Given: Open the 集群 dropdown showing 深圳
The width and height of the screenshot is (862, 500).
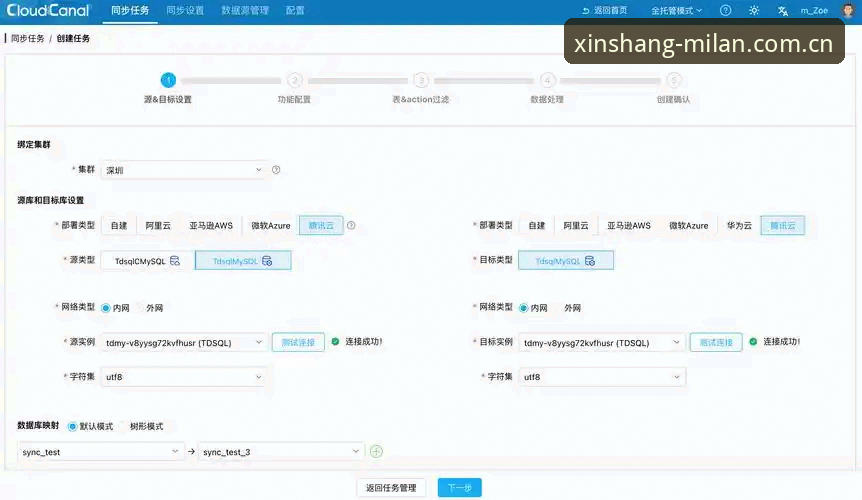Looking at the screenshot, I should click(184, 170).
